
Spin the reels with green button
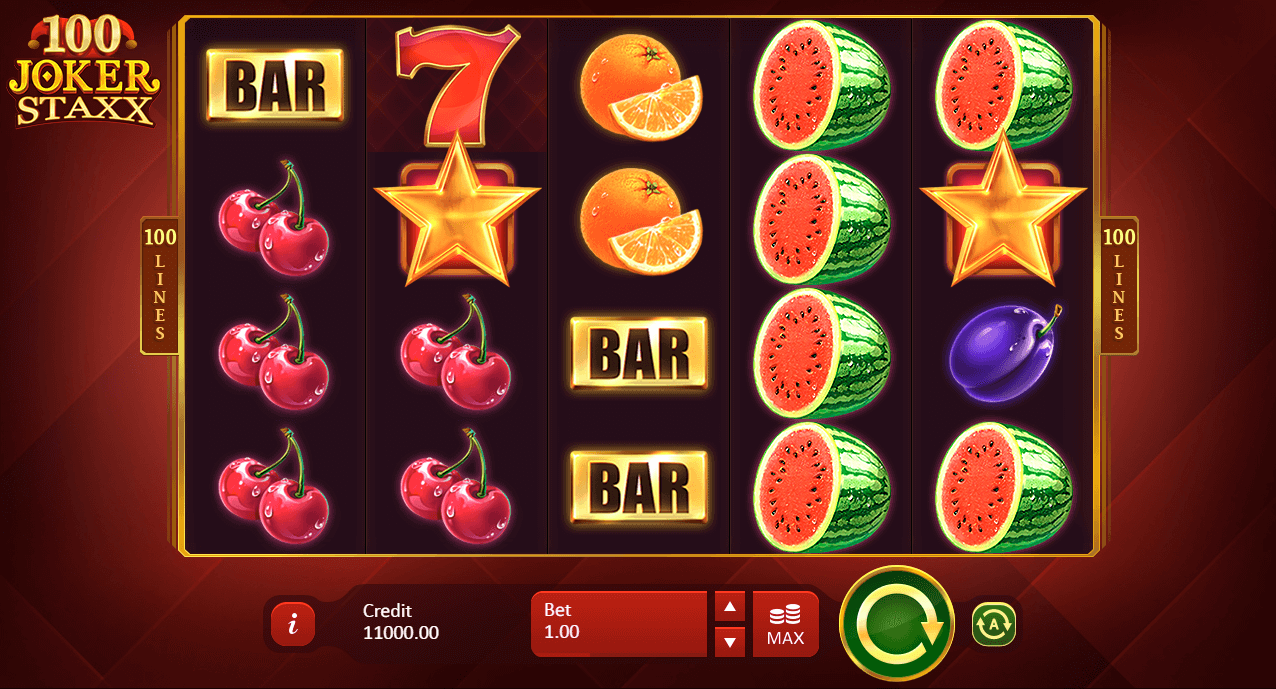pos(897,623)
